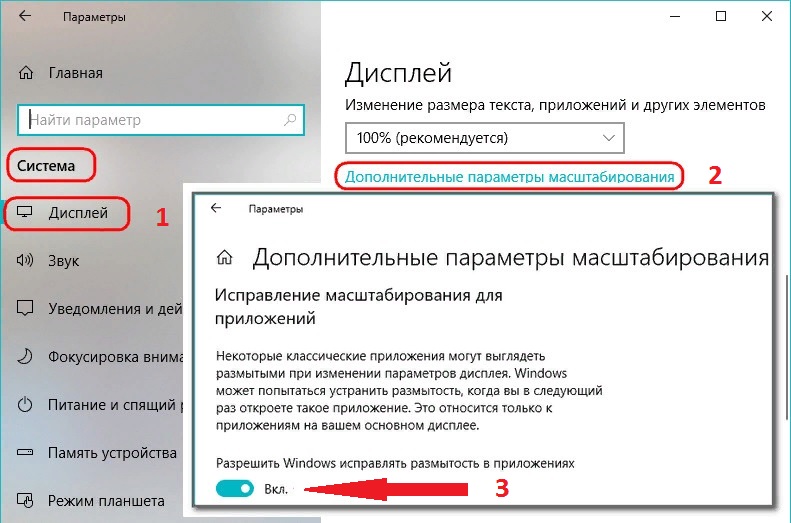Click the Система section heading

(46, 165)
